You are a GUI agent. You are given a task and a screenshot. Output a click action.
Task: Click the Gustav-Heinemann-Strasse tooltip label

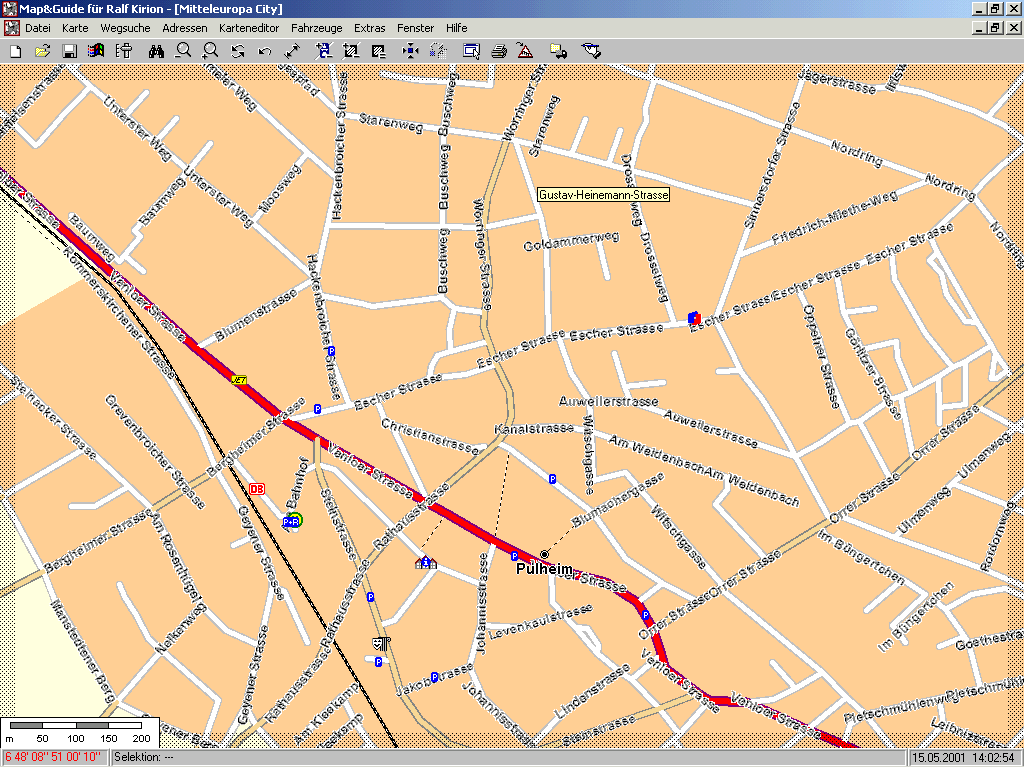[603, 195]
